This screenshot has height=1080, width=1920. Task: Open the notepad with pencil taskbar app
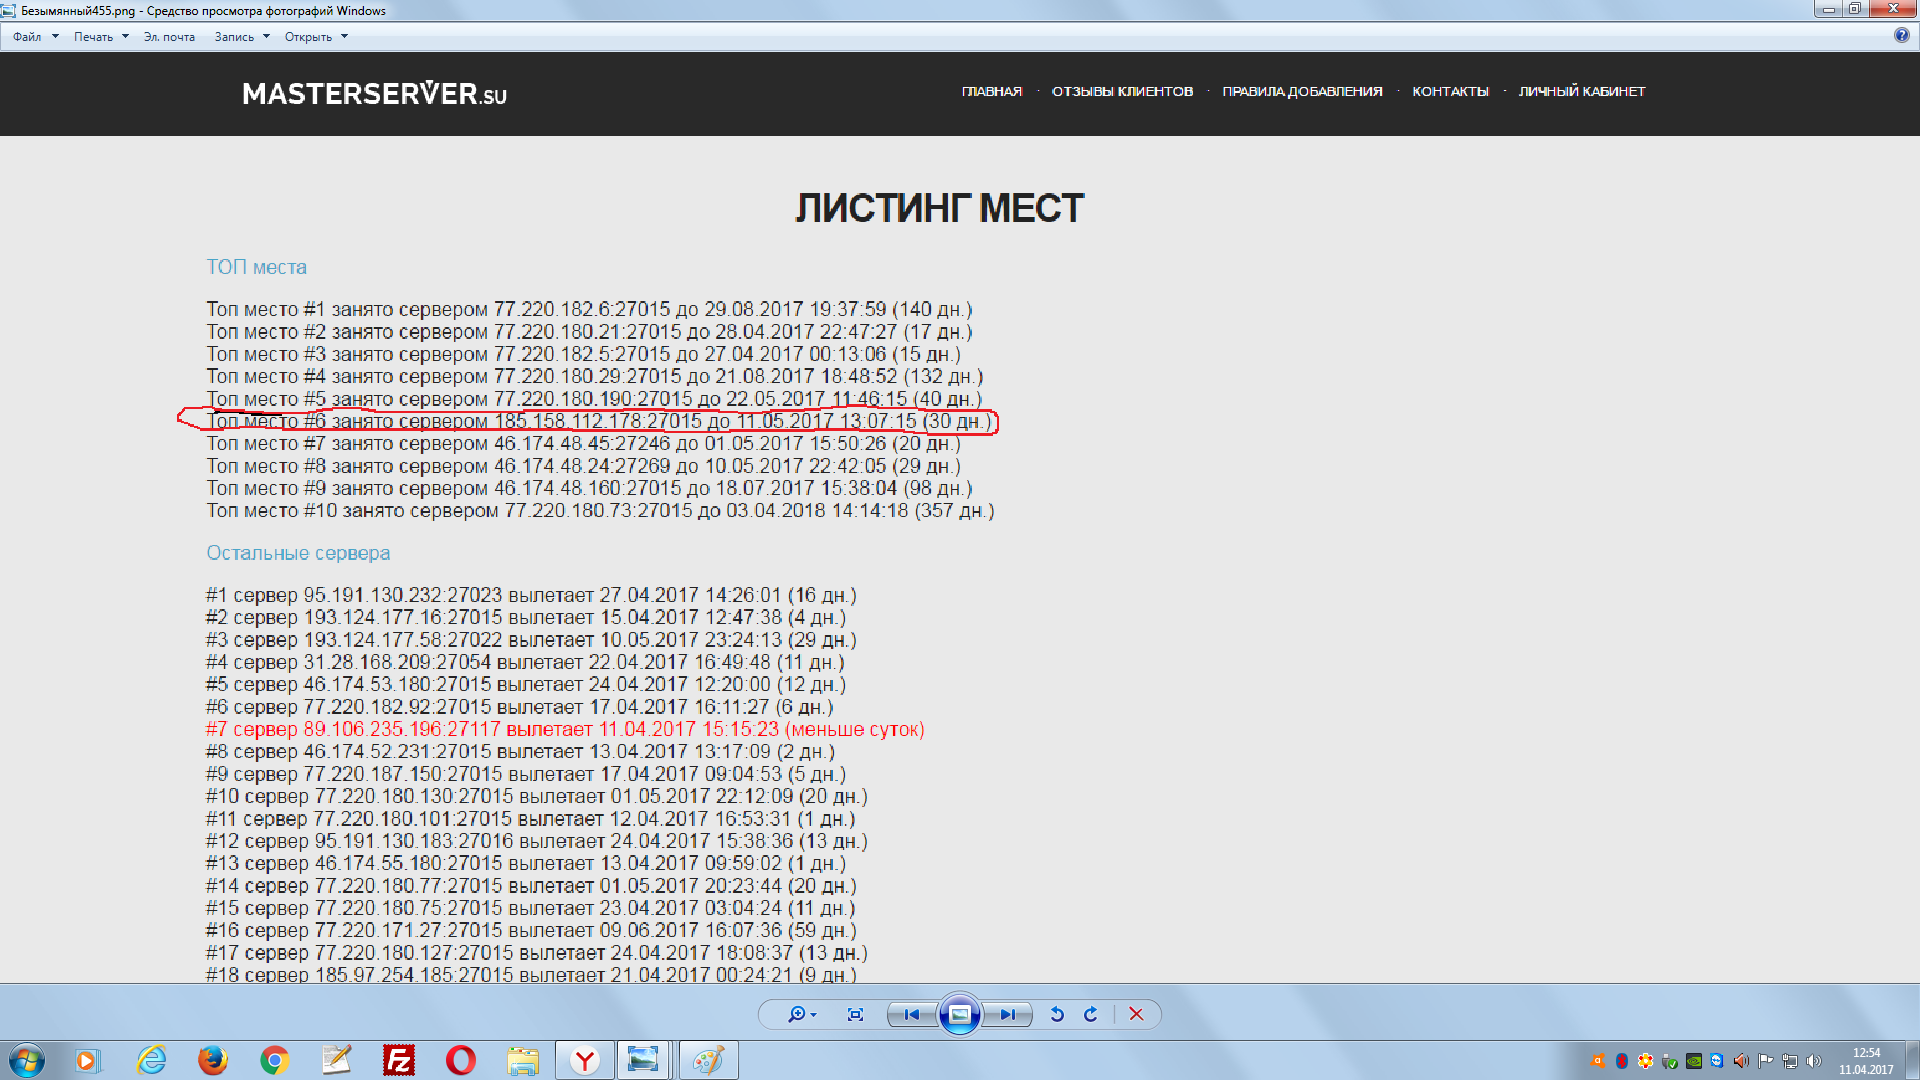pos(337,1060)
